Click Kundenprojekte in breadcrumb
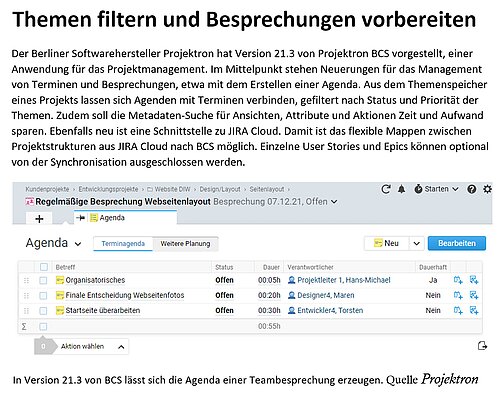Viewport: 500px width, 395px height. pos(47,189)
